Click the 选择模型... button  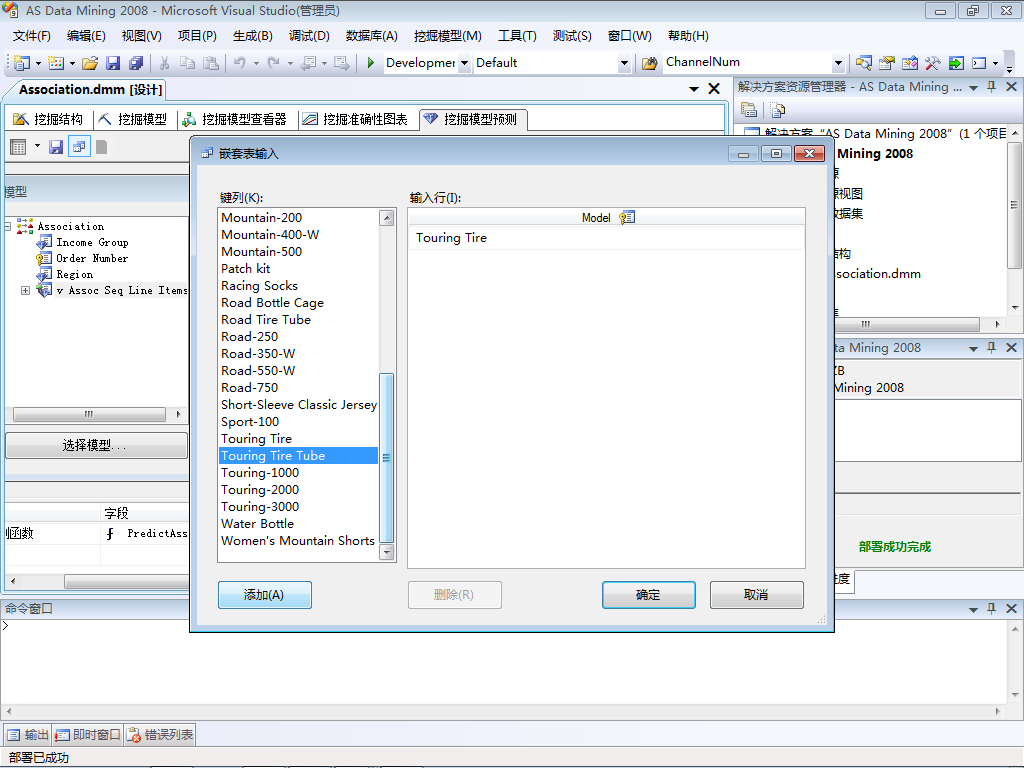pos(97,445)
